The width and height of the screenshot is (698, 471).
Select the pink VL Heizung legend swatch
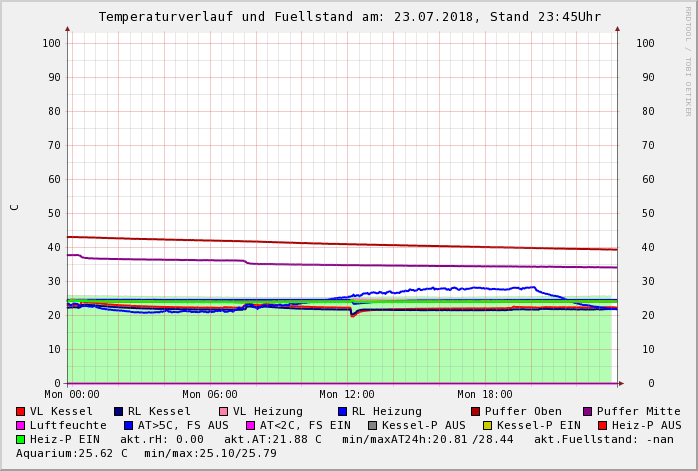pyautogui.click(x=224, y=412)
